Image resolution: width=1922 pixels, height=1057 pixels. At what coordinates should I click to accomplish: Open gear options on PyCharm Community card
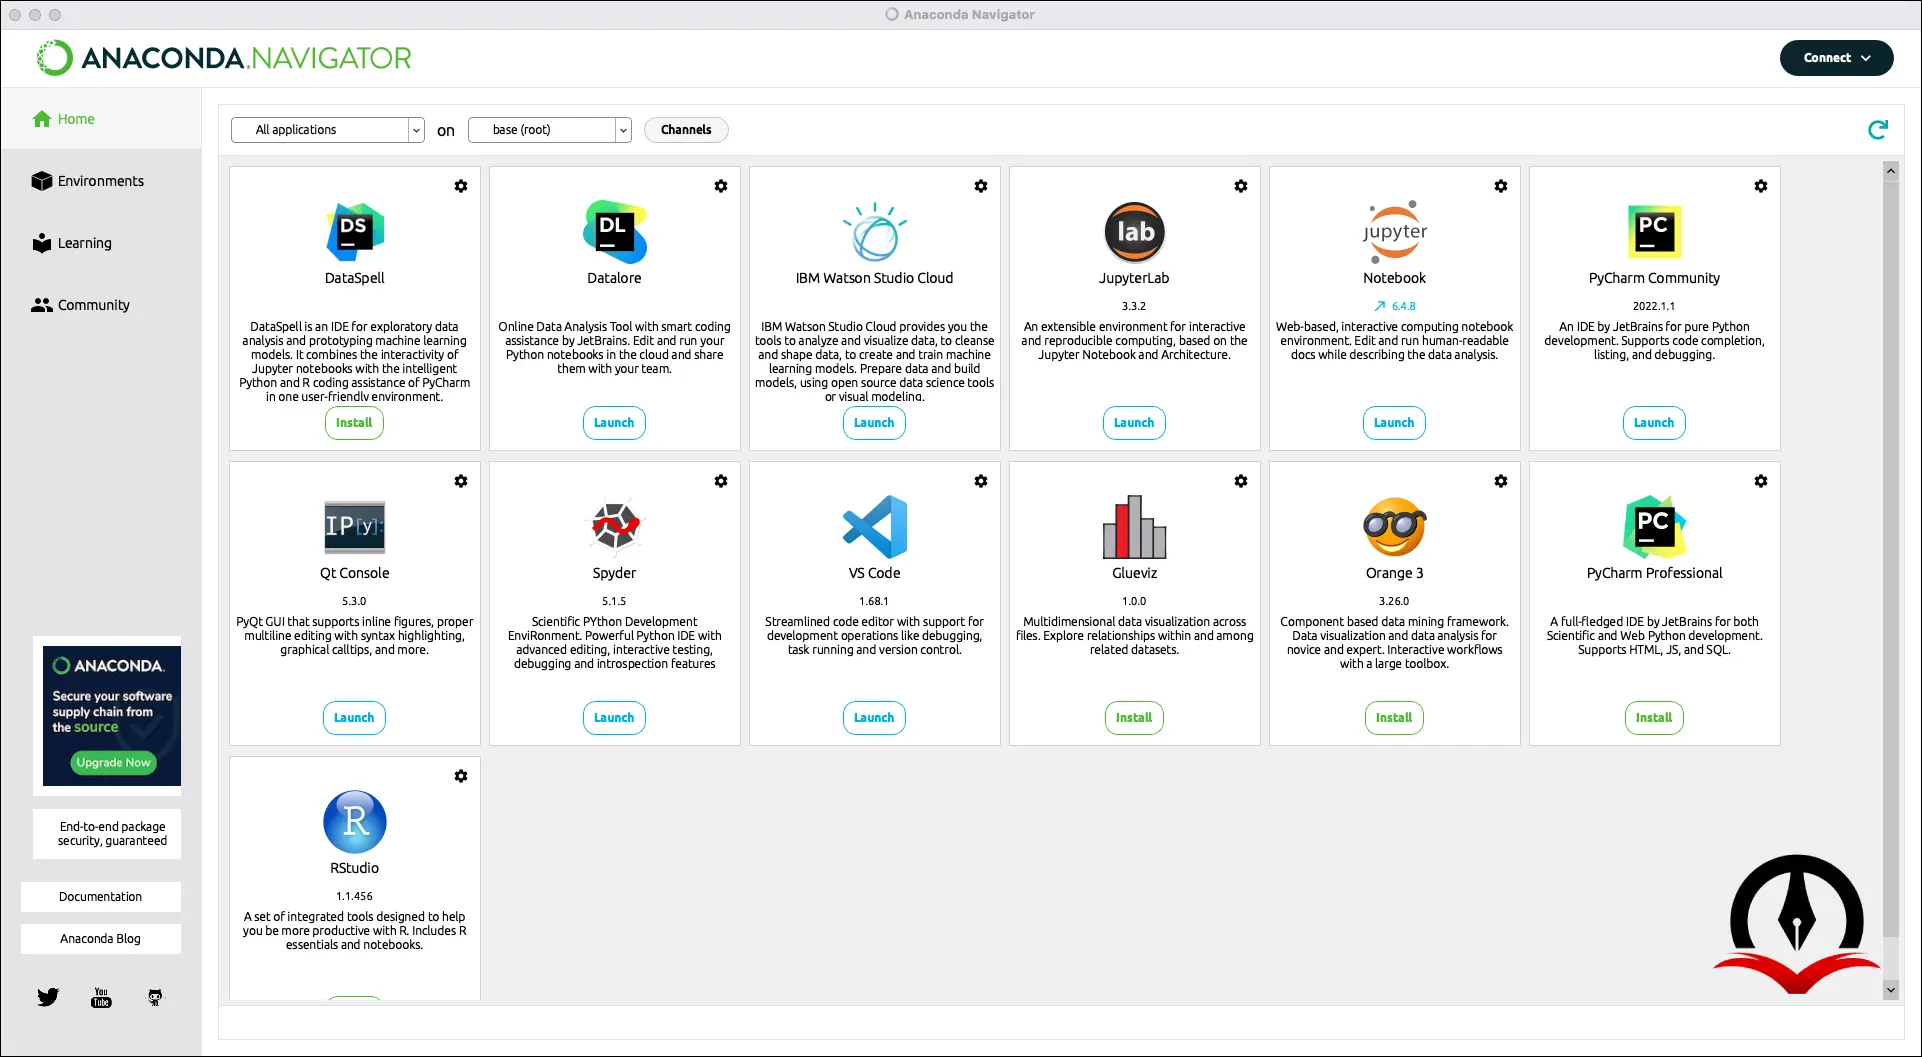click(1761, 186)
